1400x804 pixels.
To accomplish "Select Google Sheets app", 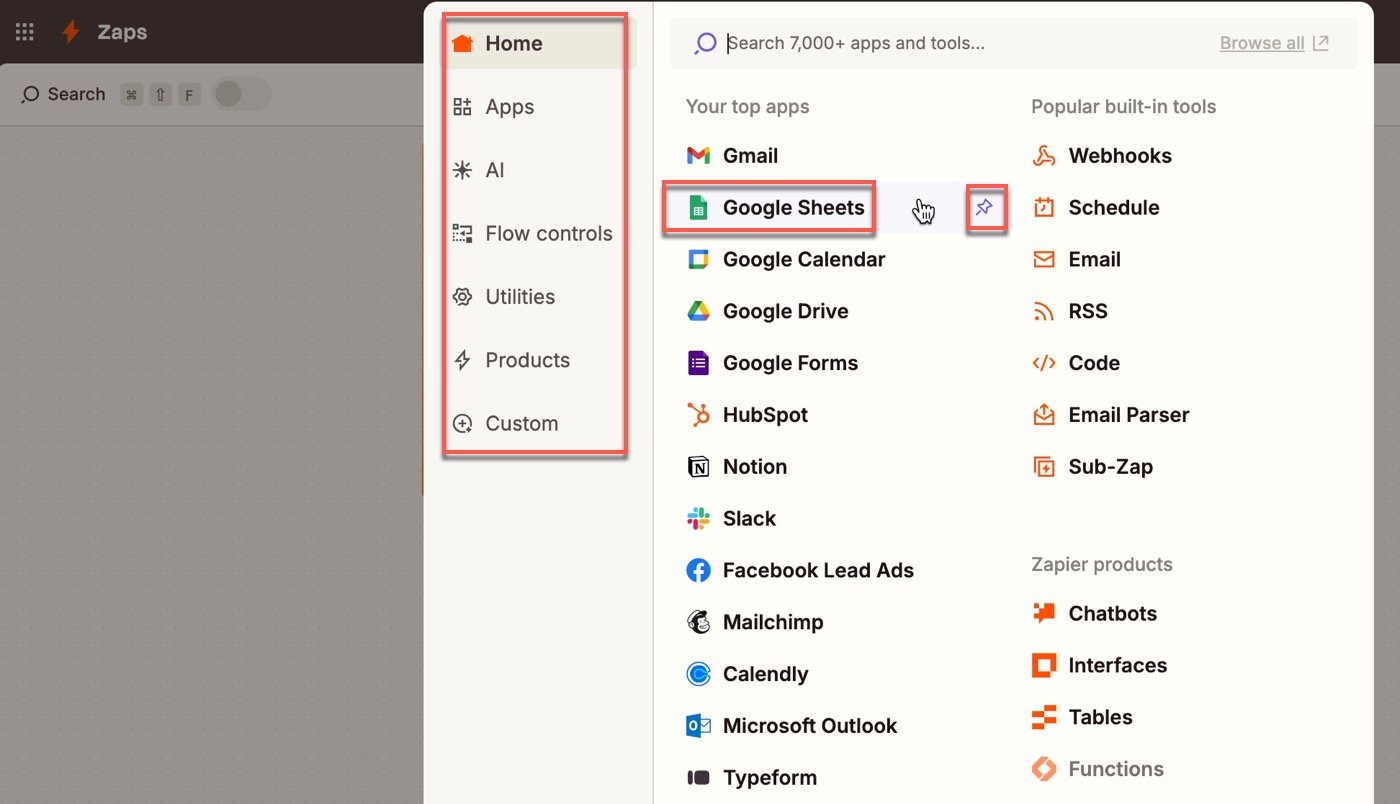I will (x=775, y=207).
